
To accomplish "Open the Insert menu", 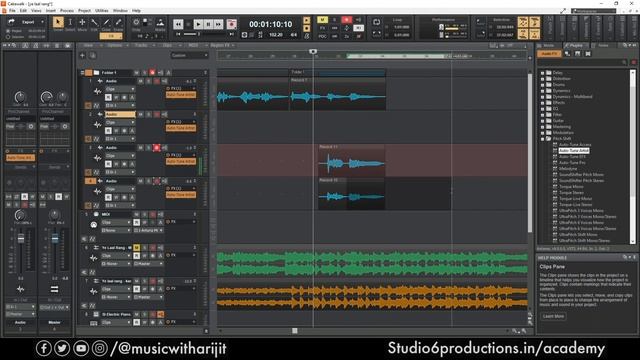I will click(51, 10).
